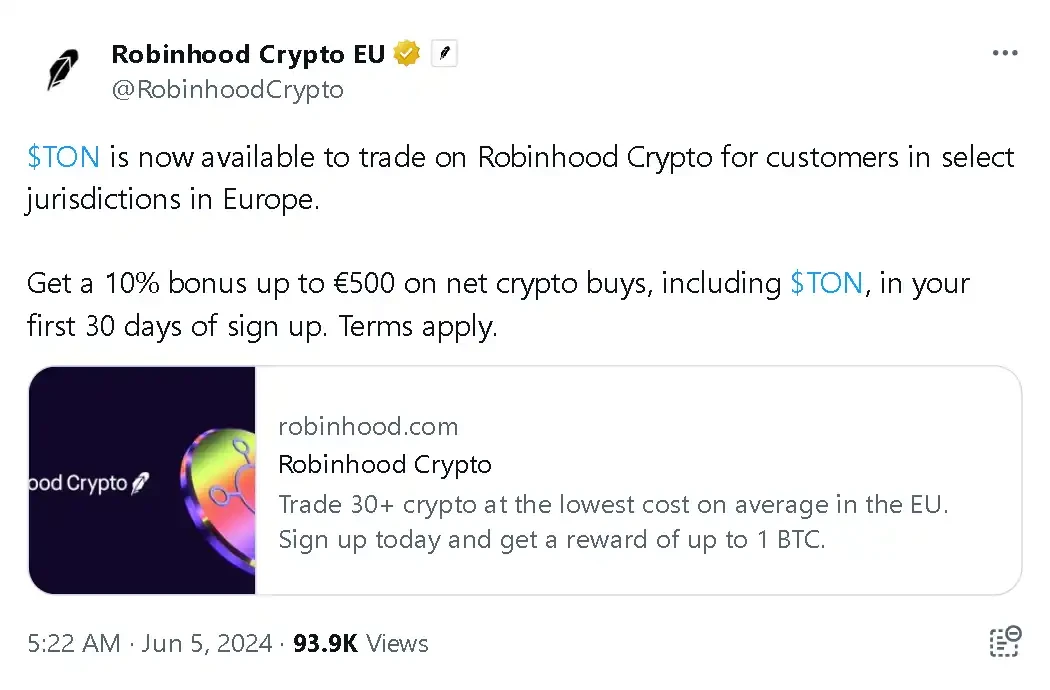The width and height of the screenshot is (1050, 690).
Task: Click the $TON cashtag in the first sentence
Action: 62,157
